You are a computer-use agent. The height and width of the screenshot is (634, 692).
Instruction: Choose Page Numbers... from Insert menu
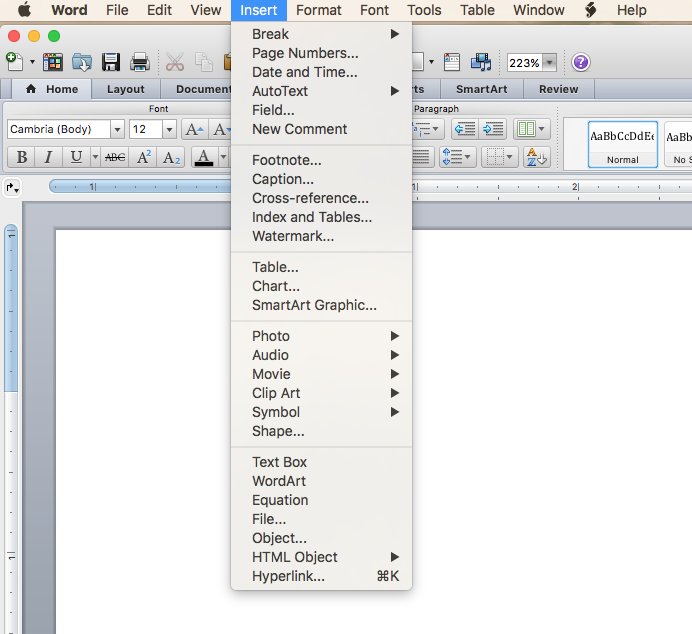tap(321, 53)
